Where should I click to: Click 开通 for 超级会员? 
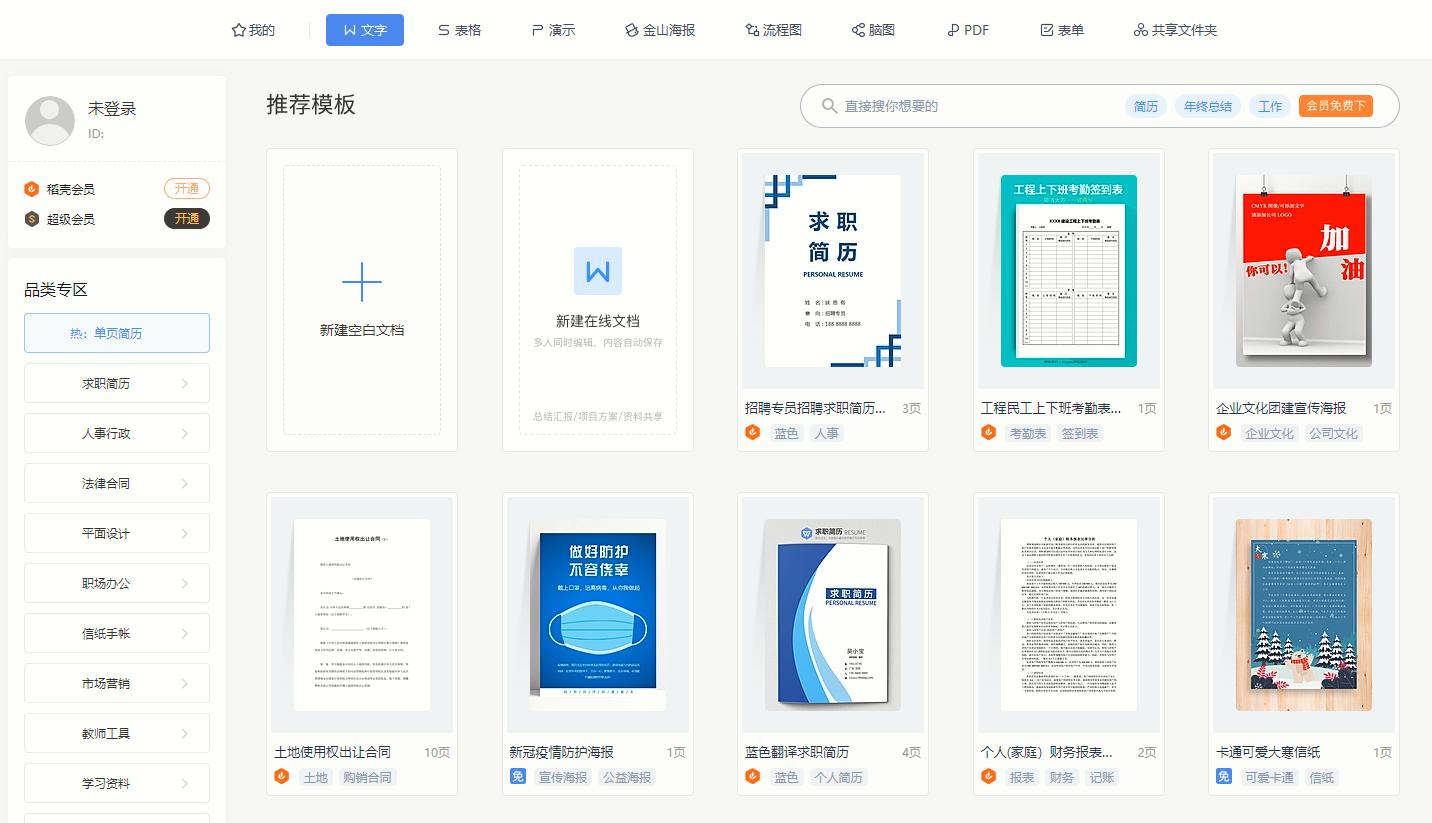(186, 219)
